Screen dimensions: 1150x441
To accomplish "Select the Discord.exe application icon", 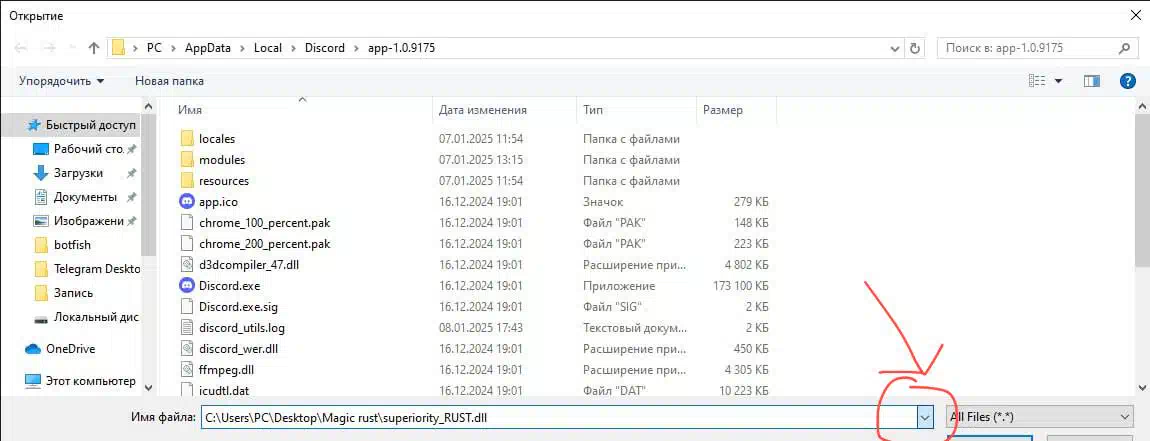I will tap(186, 285).
